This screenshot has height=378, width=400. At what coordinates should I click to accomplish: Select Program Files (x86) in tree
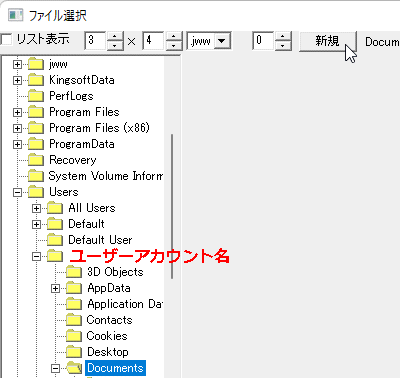[99, 128]
